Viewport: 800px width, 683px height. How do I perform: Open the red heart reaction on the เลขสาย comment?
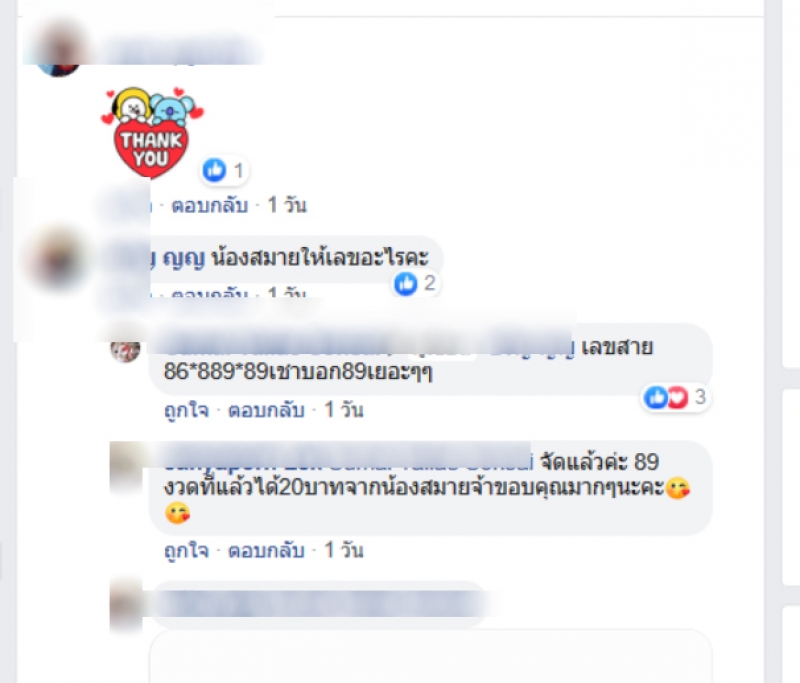(678, 397)
